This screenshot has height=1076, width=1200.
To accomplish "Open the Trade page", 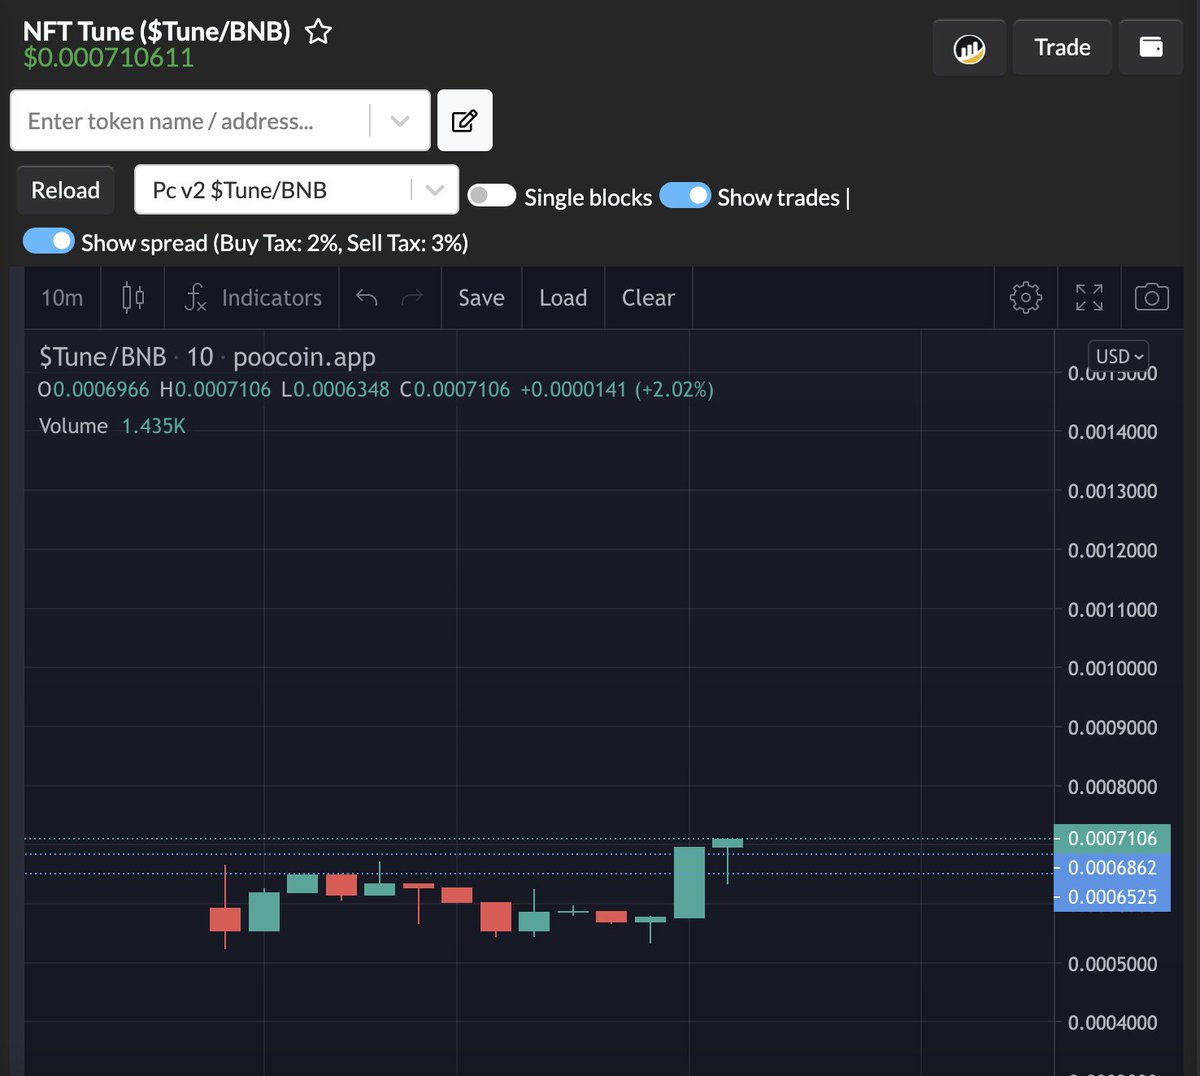I will pos(1062,46).
